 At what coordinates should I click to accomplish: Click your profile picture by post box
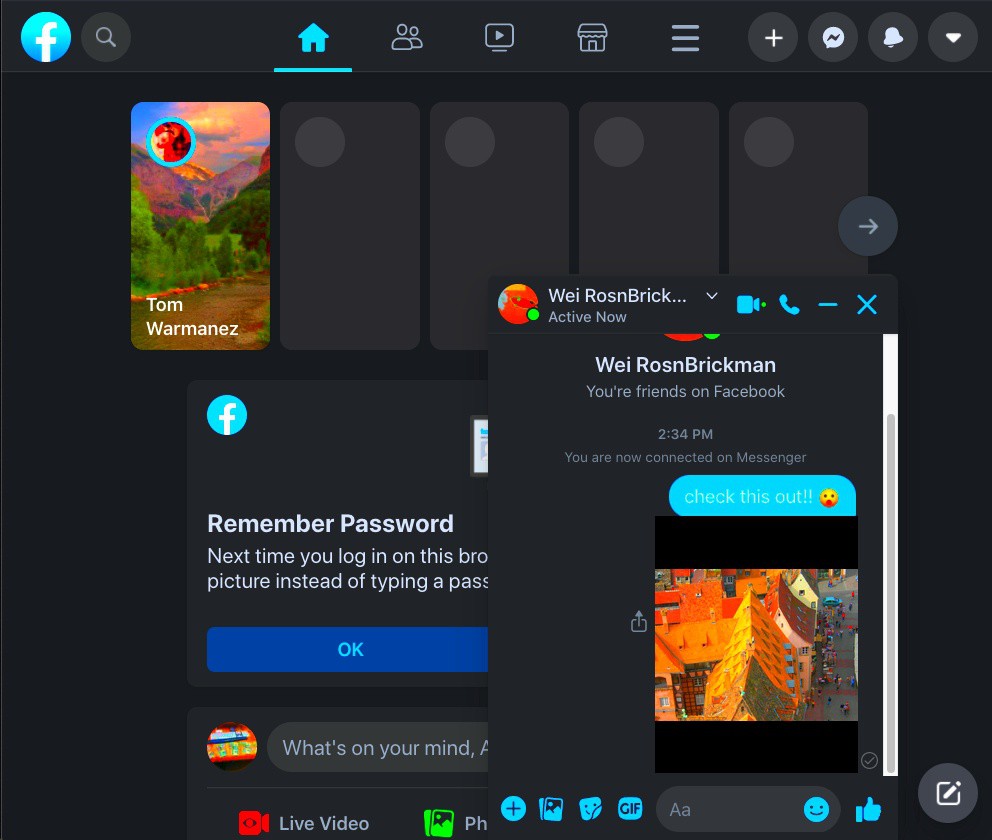(232, 747)
